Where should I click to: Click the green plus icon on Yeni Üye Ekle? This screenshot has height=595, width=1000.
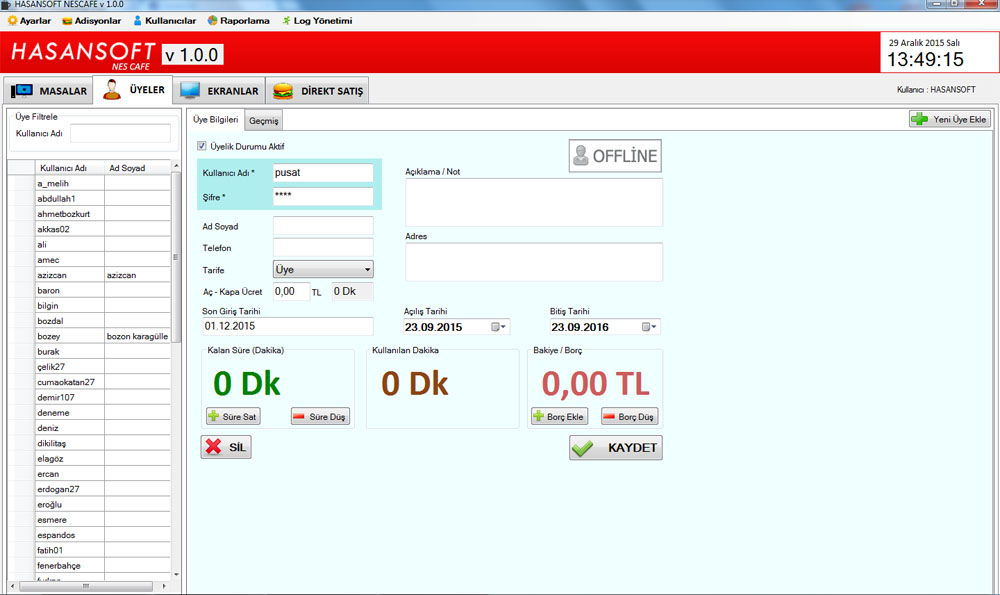click(919, 119)
